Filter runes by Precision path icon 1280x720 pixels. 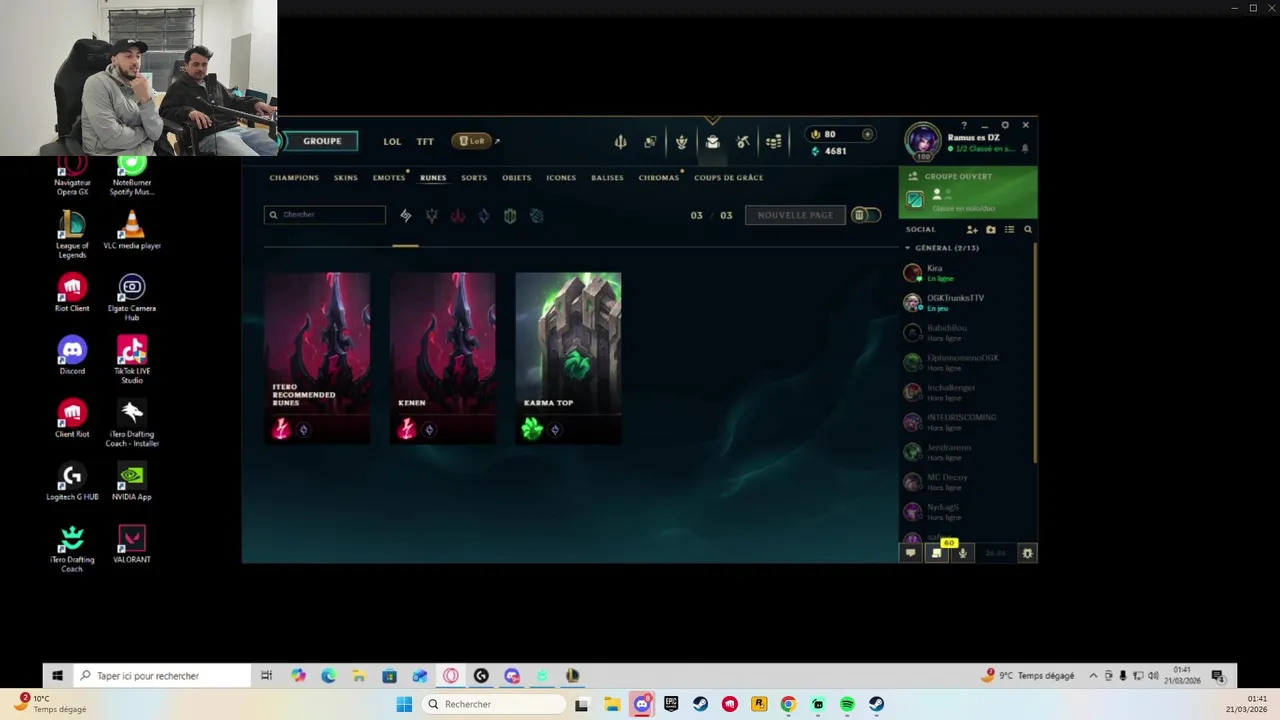(432, 215)
